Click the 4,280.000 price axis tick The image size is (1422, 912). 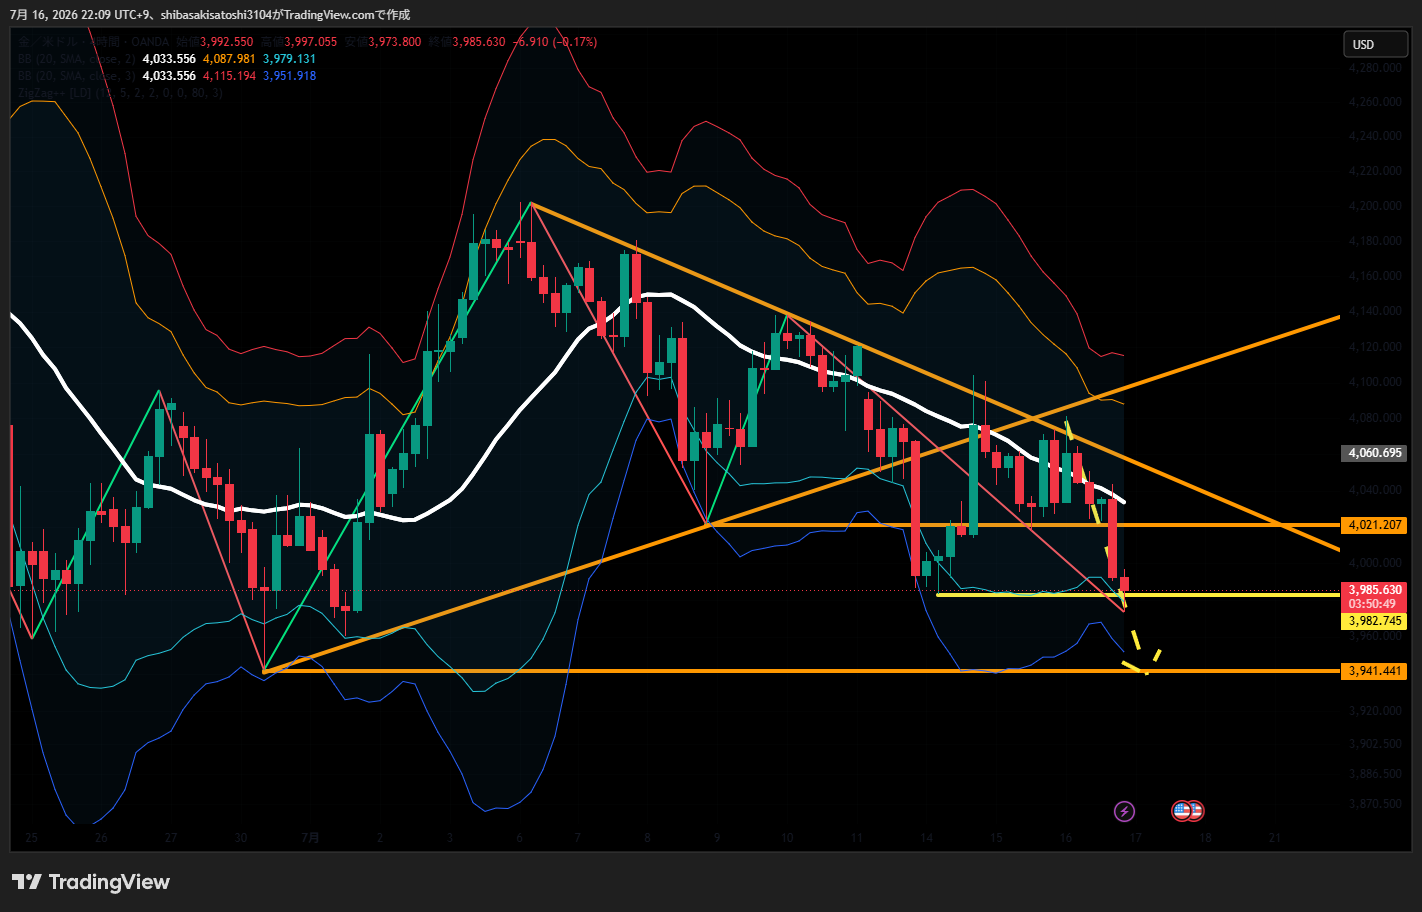coord(1375,68)
